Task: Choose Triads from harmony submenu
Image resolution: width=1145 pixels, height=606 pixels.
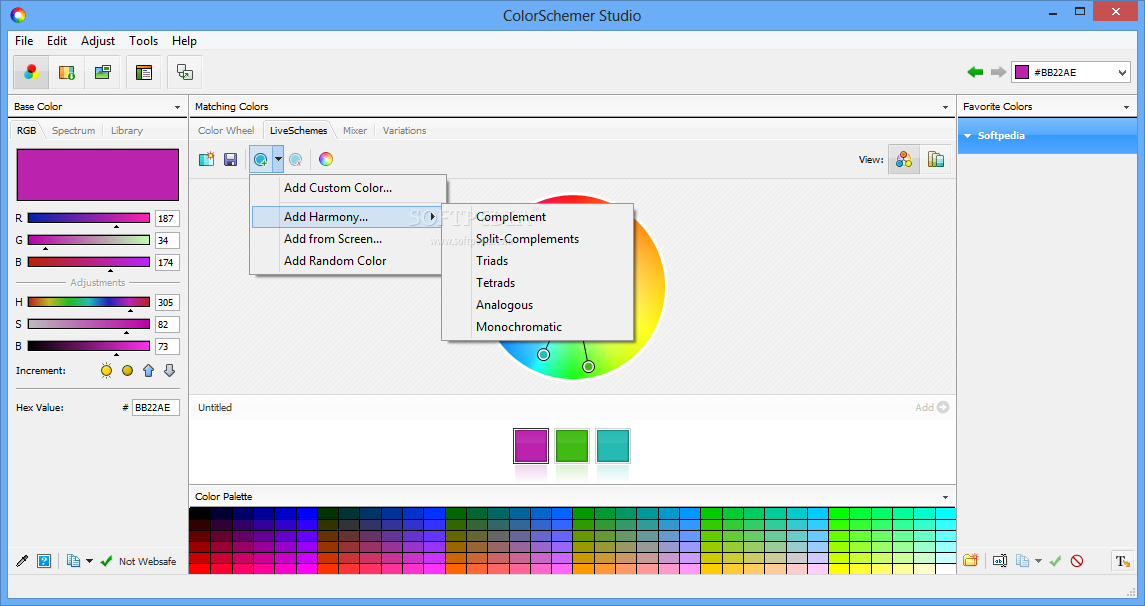Action: [537, 261]
